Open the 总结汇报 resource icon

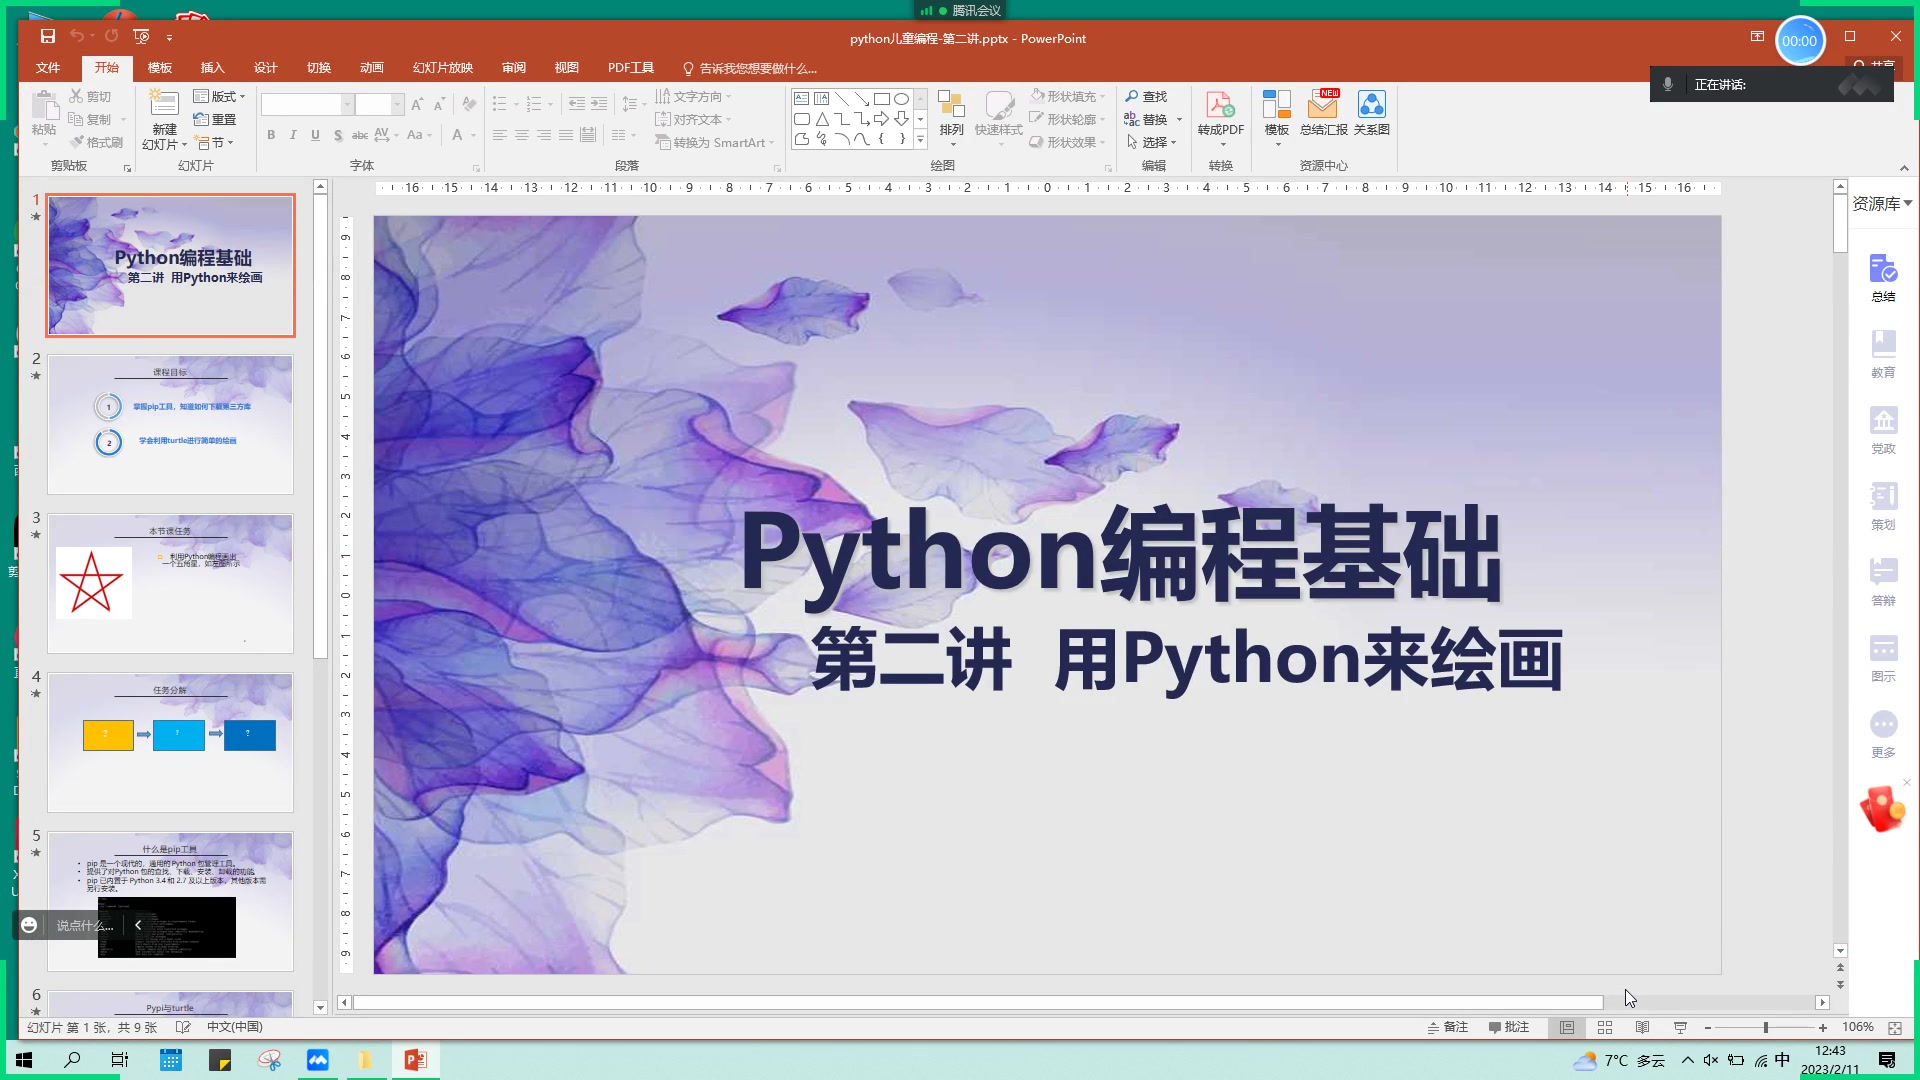tap(1323, 106)
